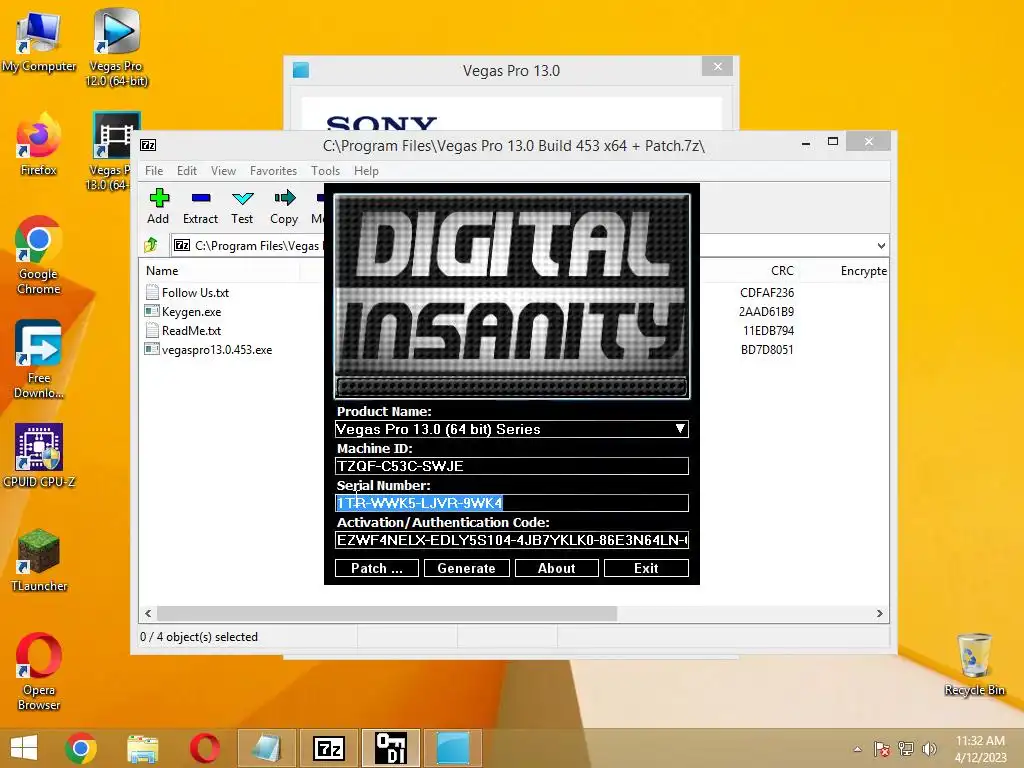1024x768 pixels.
Task: Select the Google Chrome desktop icon
Action: point(39,255)
